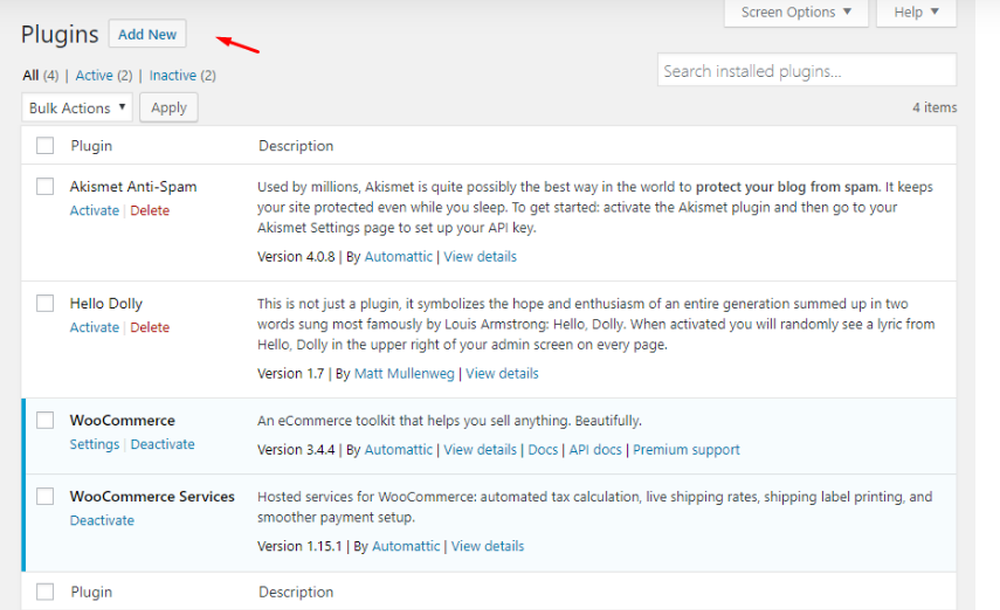The height and width of the screenshot is (610, 1000).
Task: Activate the Hello Dolly plugin
Action: 94,327
